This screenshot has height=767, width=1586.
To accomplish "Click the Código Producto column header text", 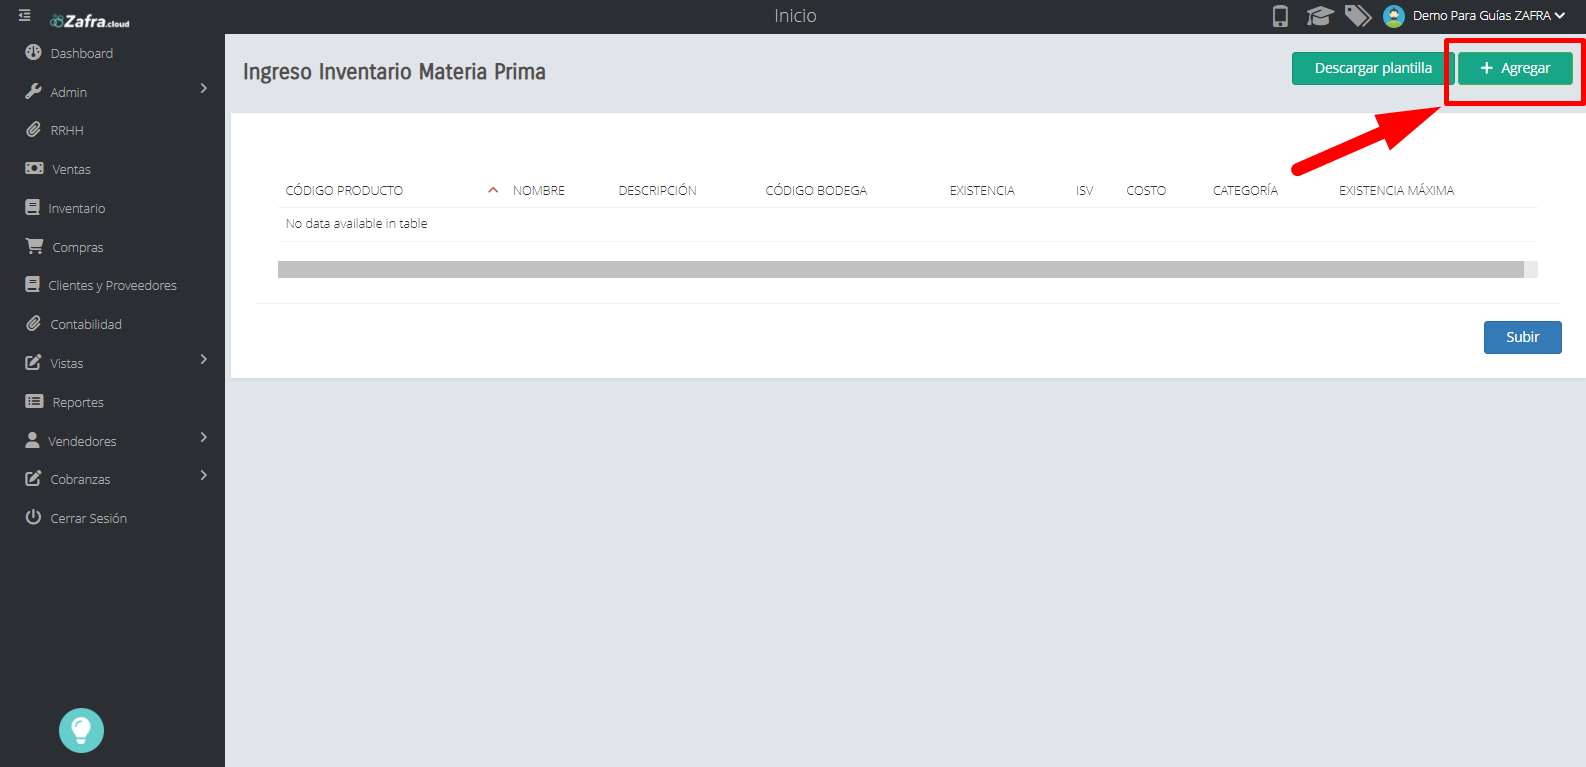I will coord(344,191).
